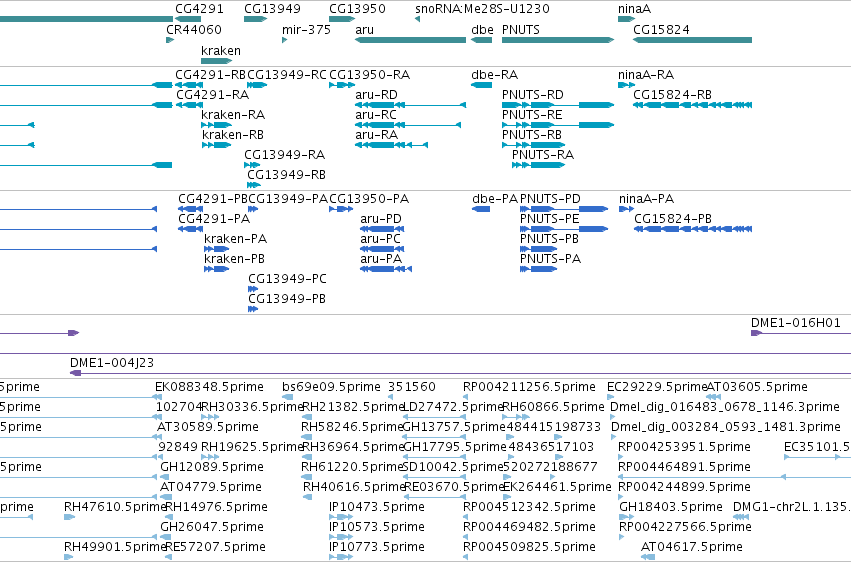Select the RE57207.5prime EST glyph
Image resolution: width=851 pixels, height=562 pixels.
point(168,557)
